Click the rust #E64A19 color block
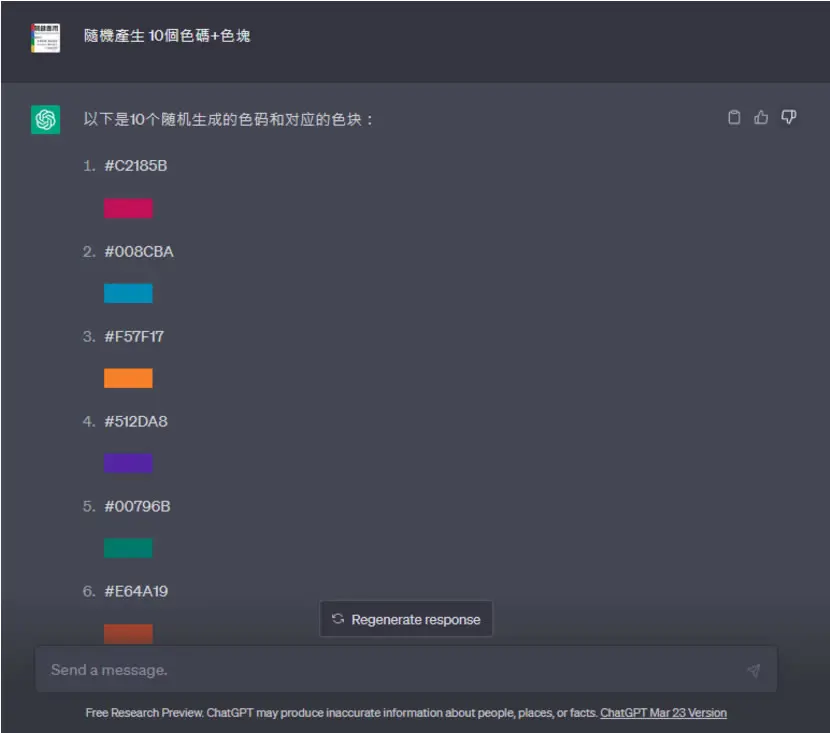The height and width of the screenshot is (733, 830). click(128, 634)
